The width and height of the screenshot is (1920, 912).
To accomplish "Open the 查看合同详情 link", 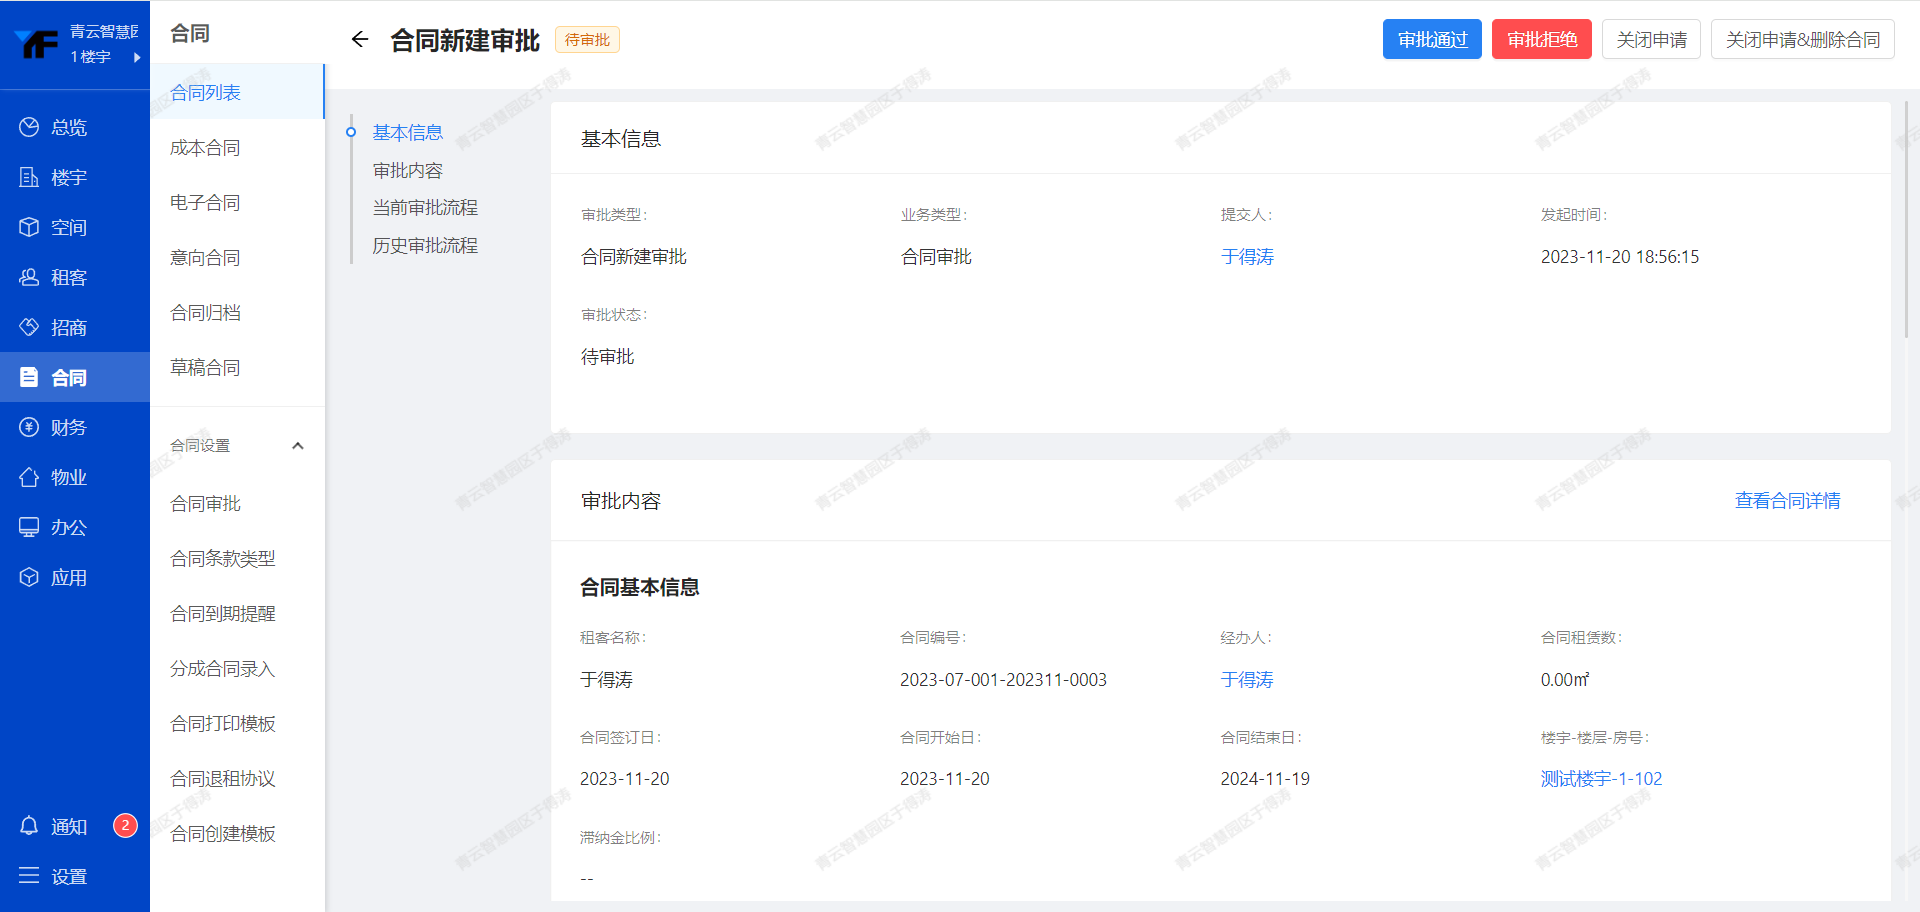I will pos(1787,501).
